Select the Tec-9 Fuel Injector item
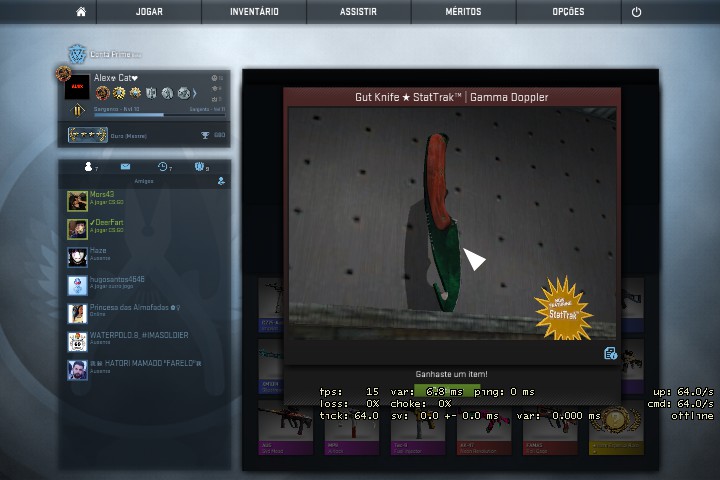The width and height of the screenshot is (720, 480). click(x=418, y=429)
